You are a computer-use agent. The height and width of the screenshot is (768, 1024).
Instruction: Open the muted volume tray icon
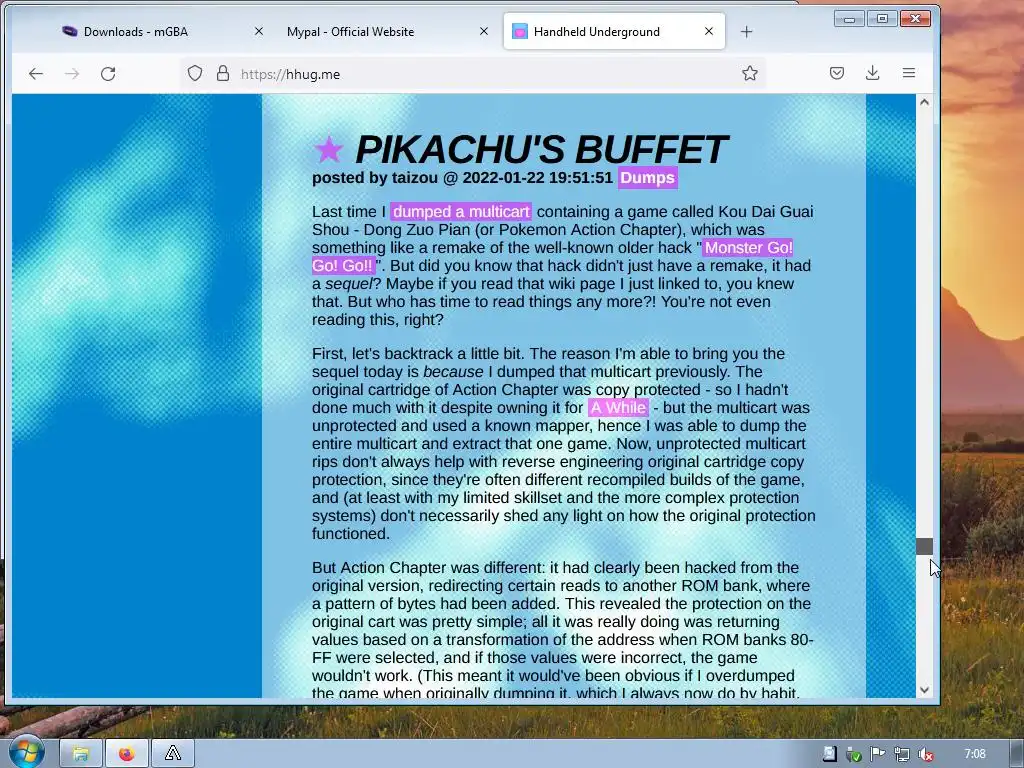pos(925,754)
